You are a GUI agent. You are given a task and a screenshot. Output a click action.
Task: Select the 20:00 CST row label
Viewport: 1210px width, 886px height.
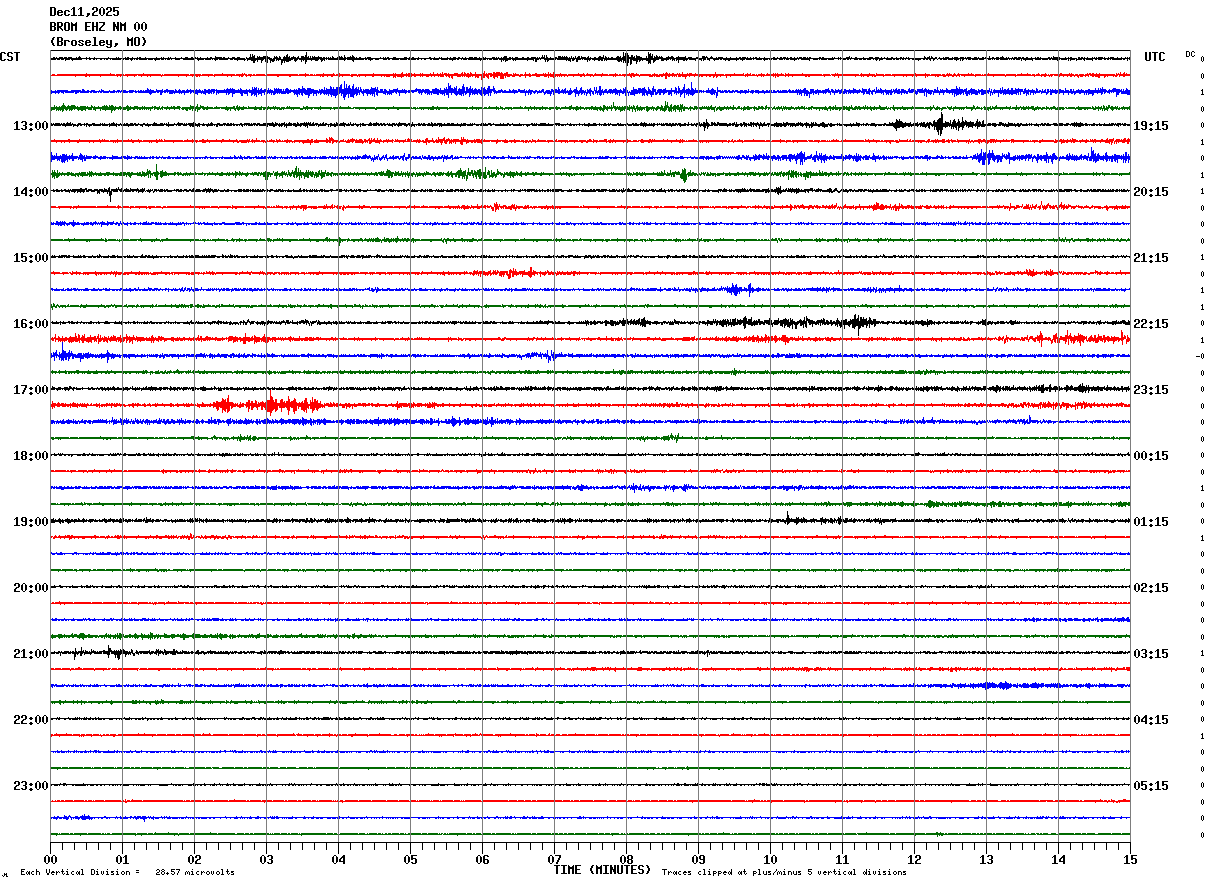(31, 588)
